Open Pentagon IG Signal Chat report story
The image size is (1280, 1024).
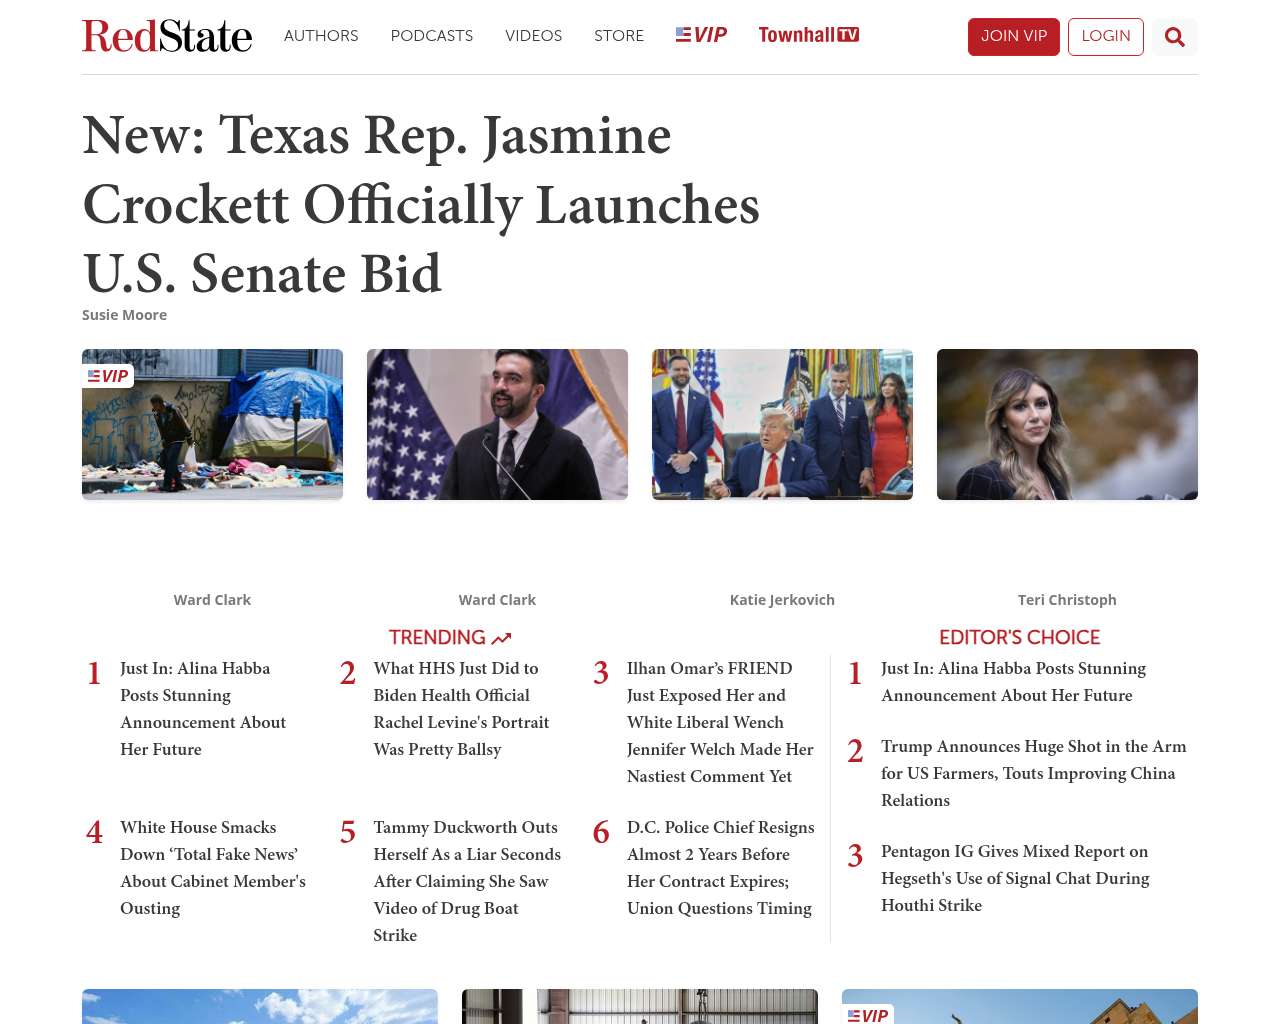(1014, 878)
